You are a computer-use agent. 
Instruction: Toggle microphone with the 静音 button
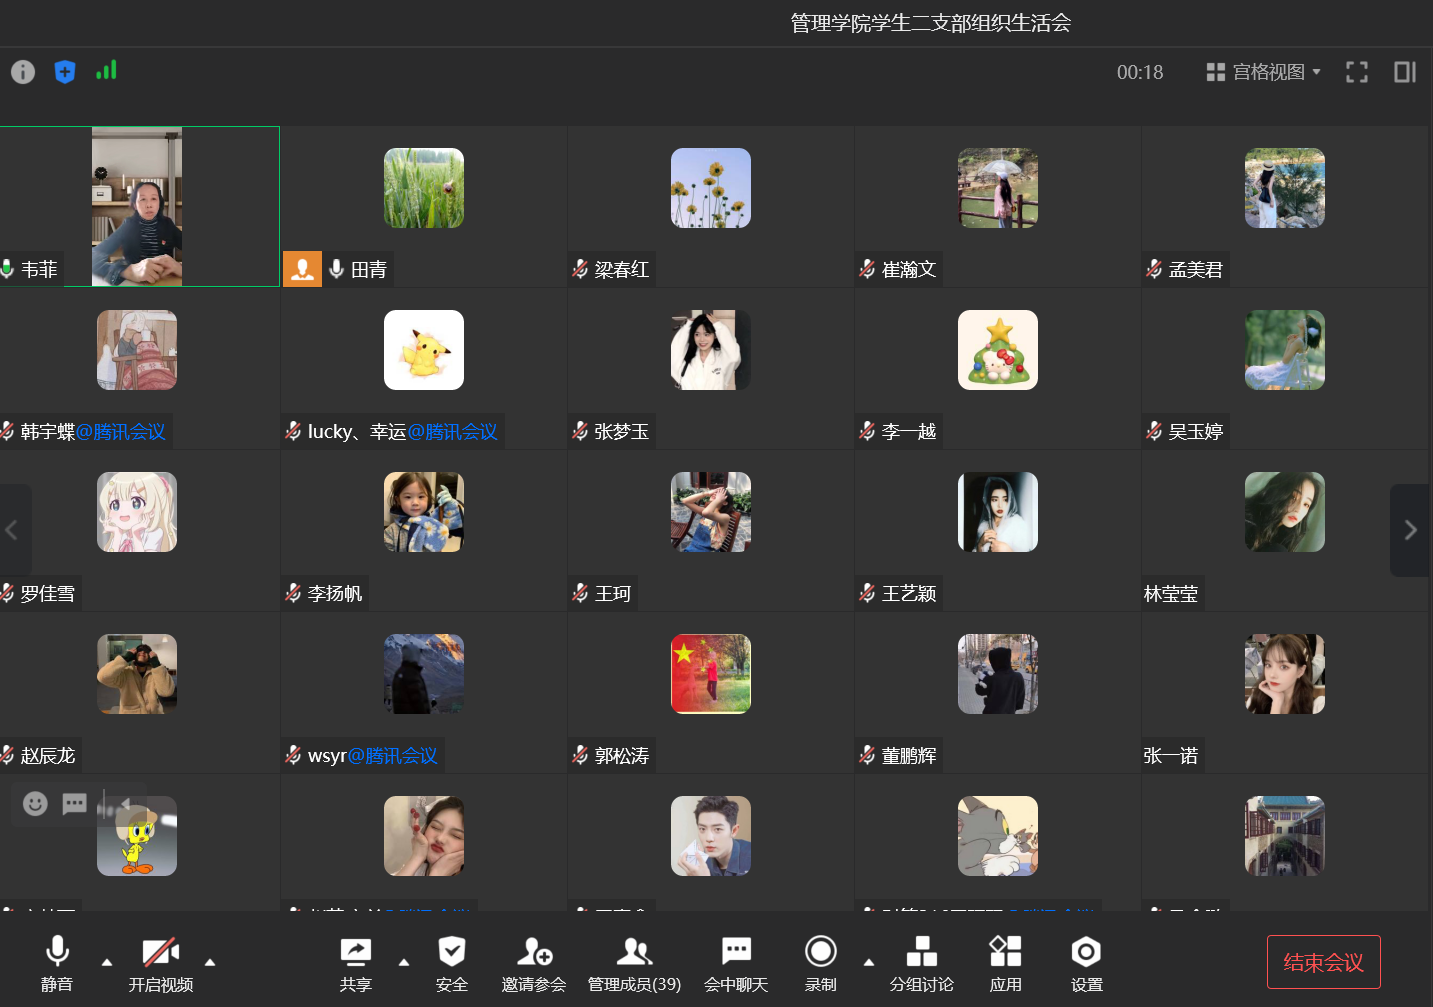(x=57, y=963)
